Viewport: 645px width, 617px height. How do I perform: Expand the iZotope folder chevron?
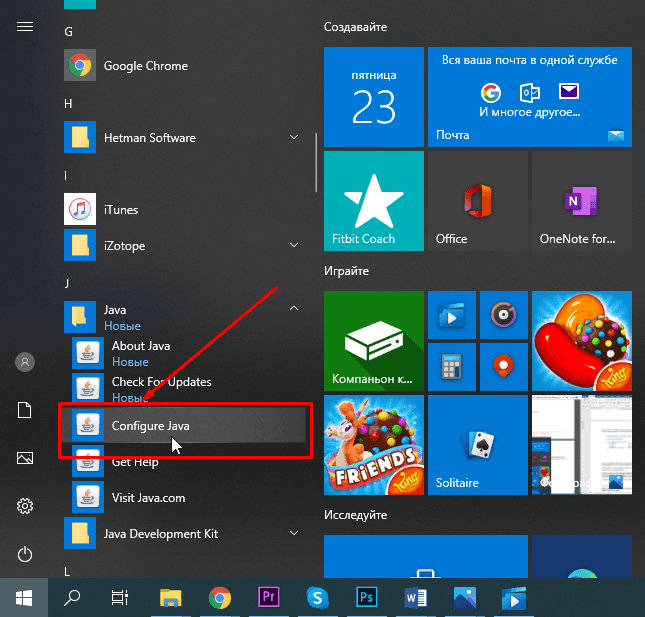[x=294, y=245]
